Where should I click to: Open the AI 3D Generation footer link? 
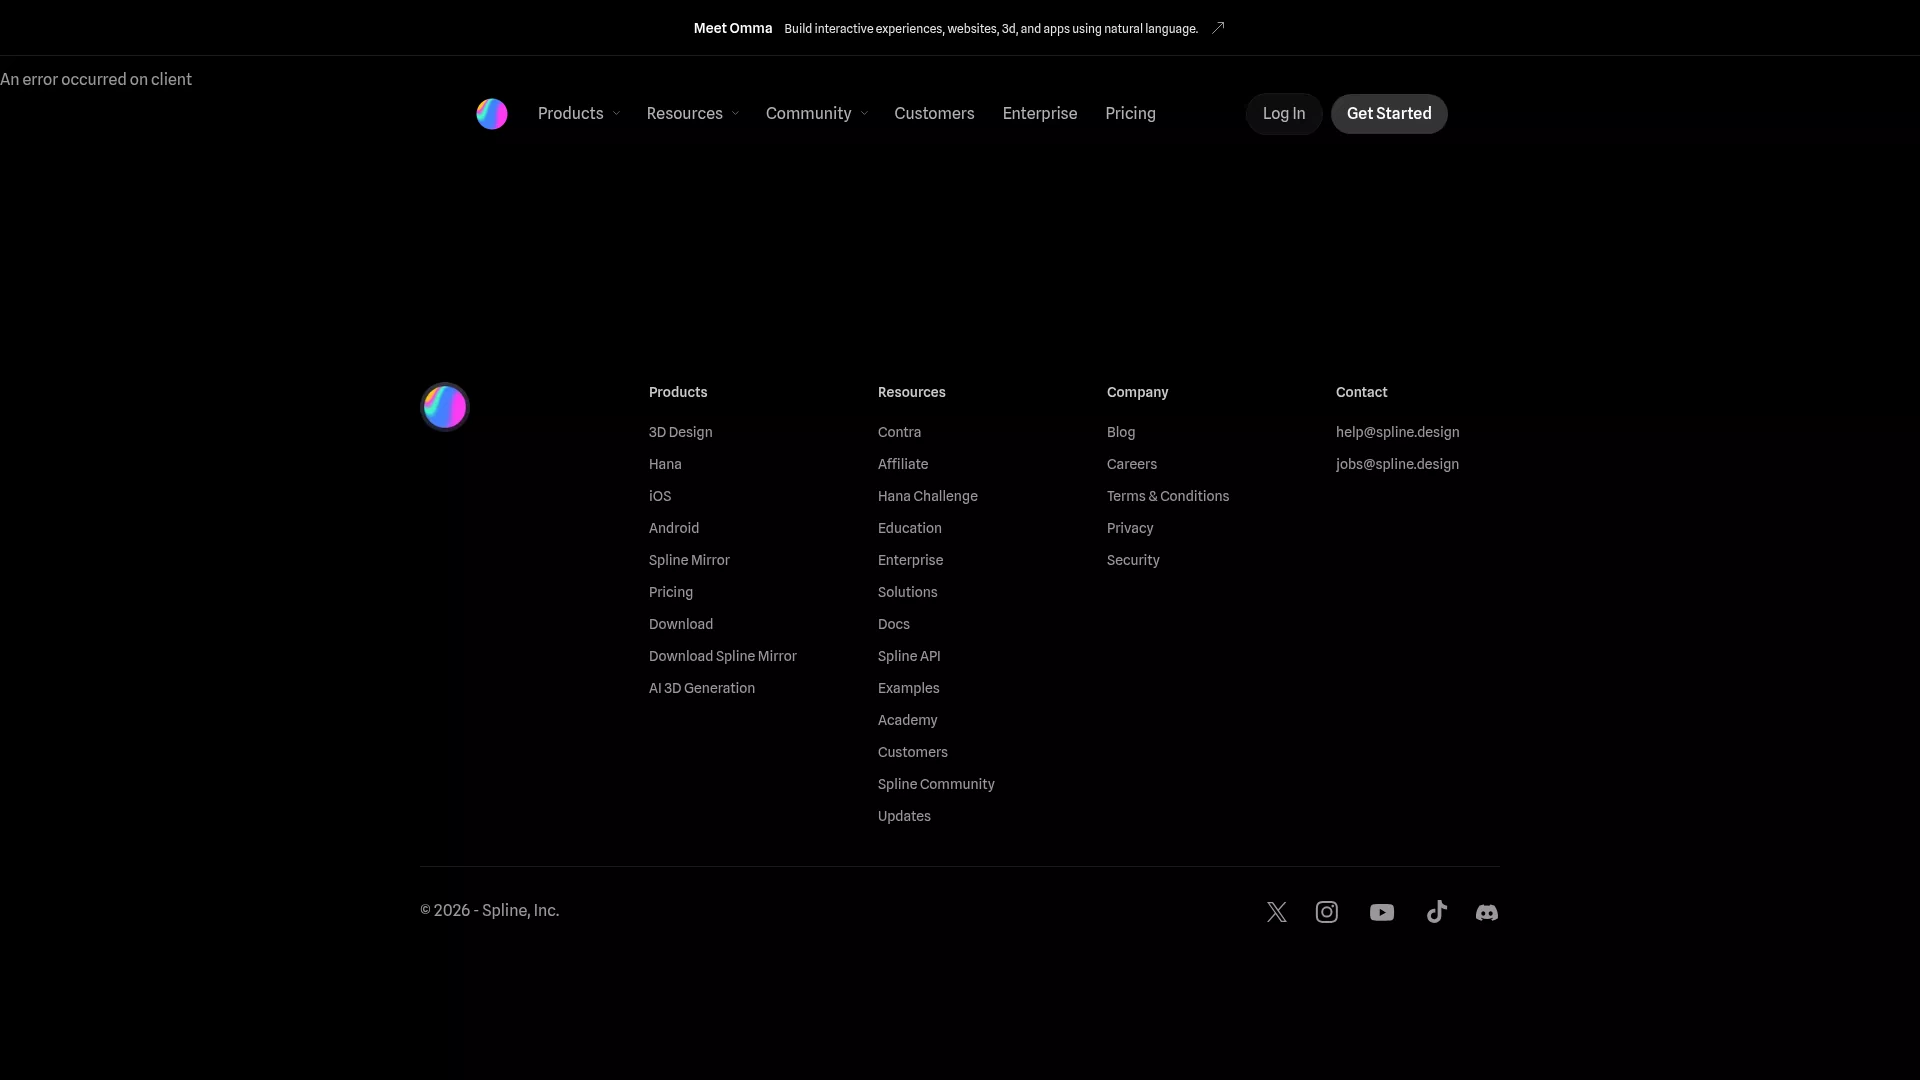click(702, 688)
